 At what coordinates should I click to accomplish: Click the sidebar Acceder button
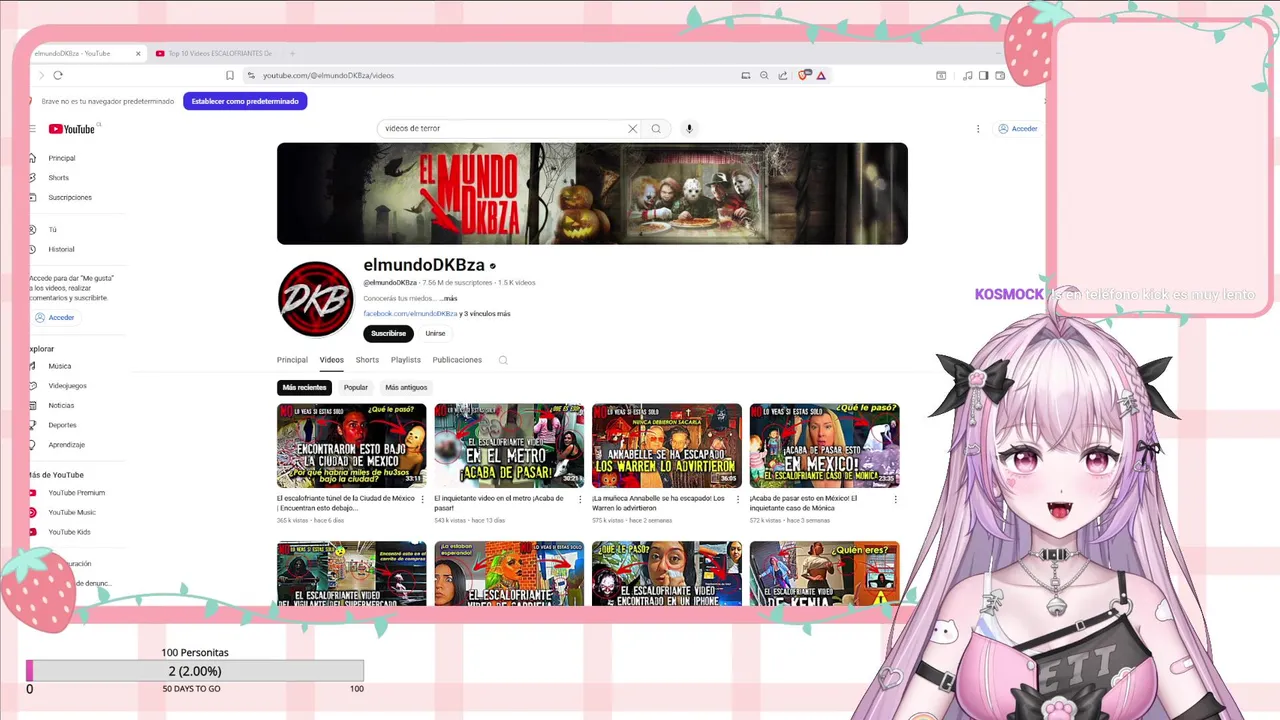(x=54, y=317)
